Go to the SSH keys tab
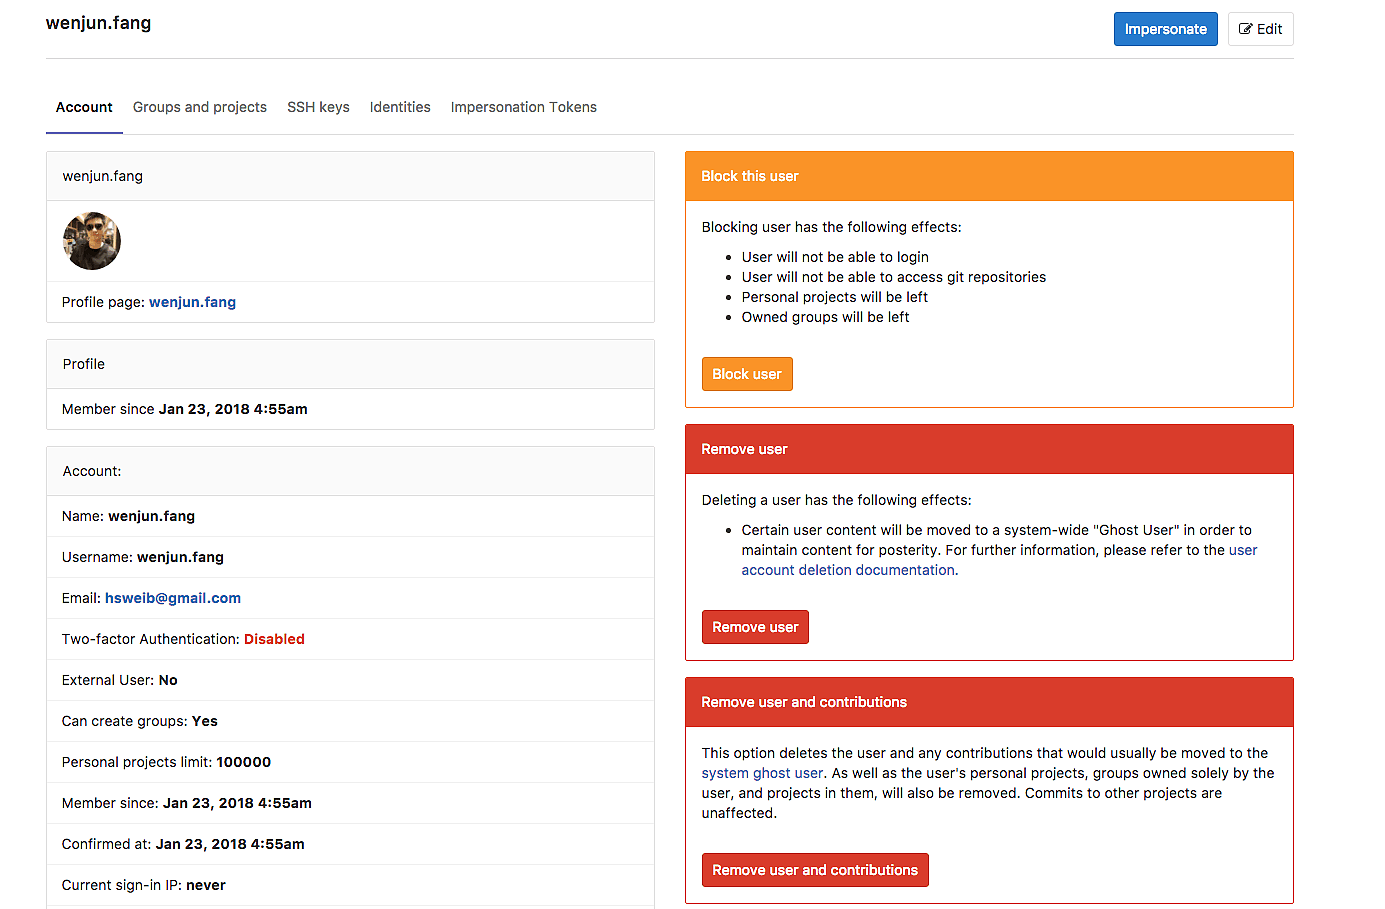Image resolution: width=1385 pixels, height=909 pixels. pos(318,107)
